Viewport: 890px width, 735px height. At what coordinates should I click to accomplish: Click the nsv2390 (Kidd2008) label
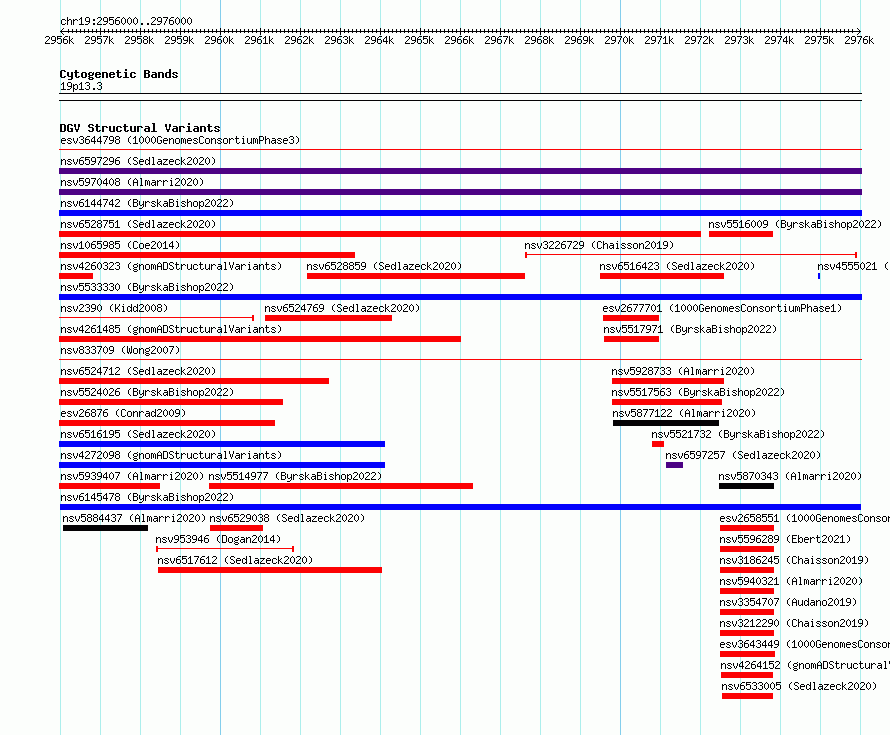114,308
